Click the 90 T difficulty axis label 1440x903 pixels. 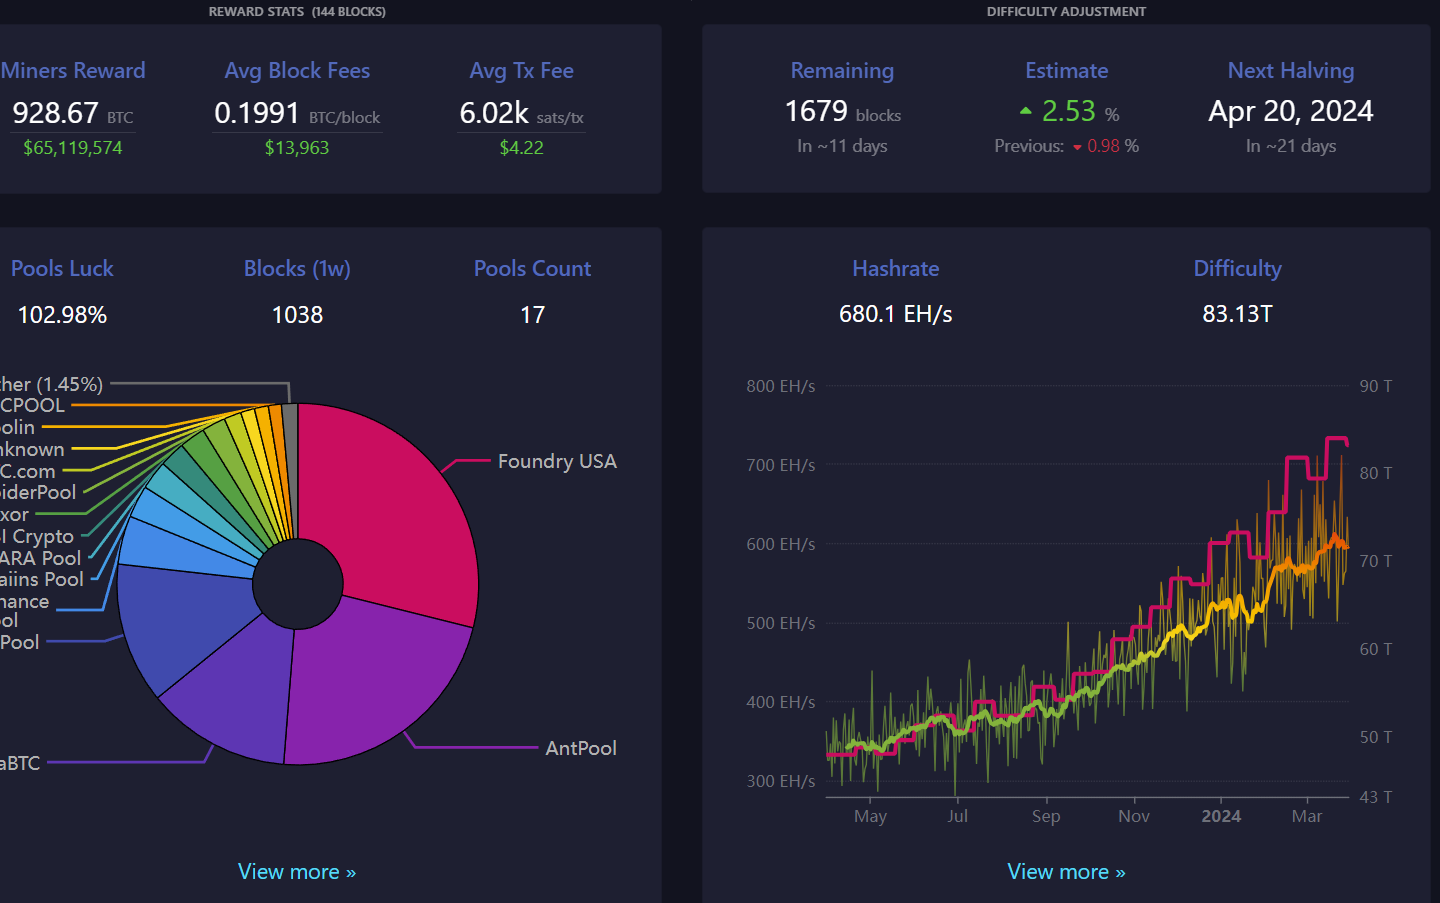(x=1376, y=386)
